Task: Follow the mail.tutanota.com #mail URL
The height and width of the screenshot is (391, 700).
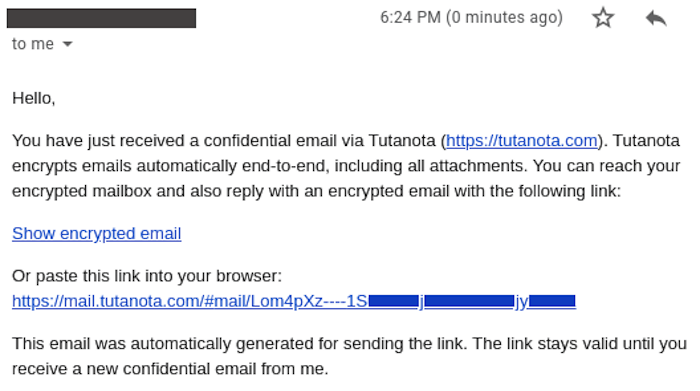Action: [x=294, y=301]
